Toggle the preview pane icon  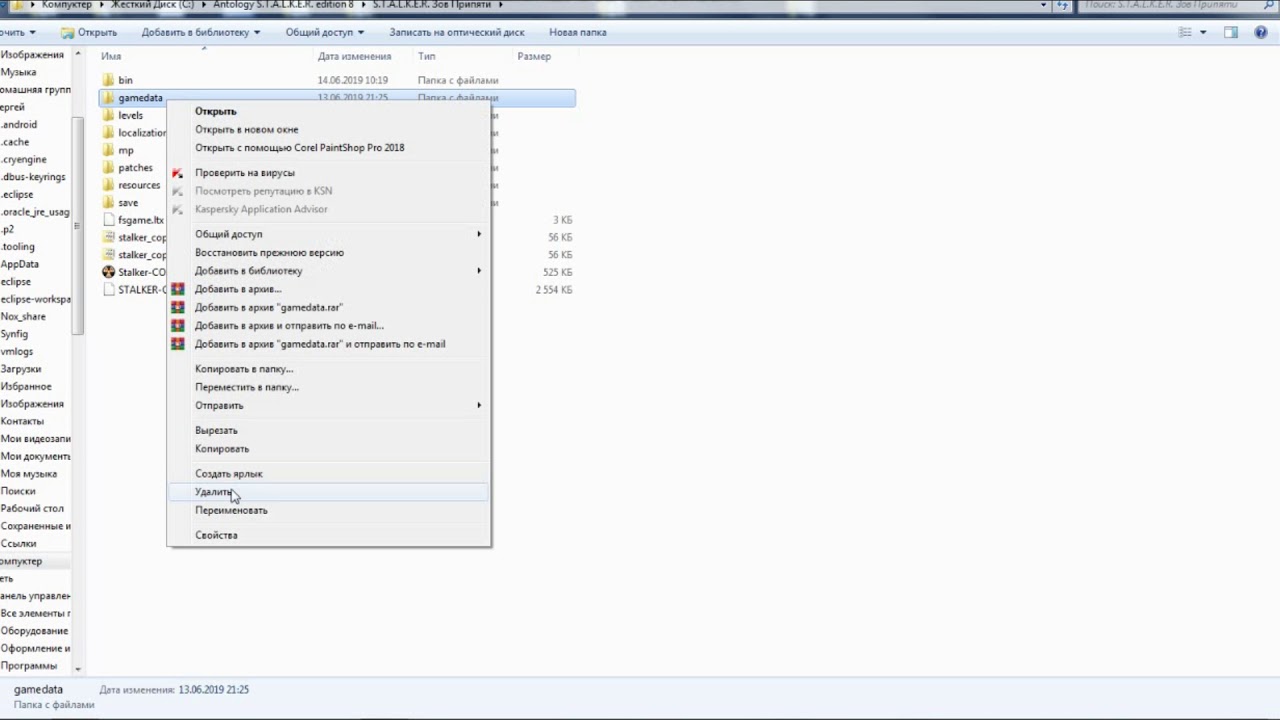[1232, 32]
